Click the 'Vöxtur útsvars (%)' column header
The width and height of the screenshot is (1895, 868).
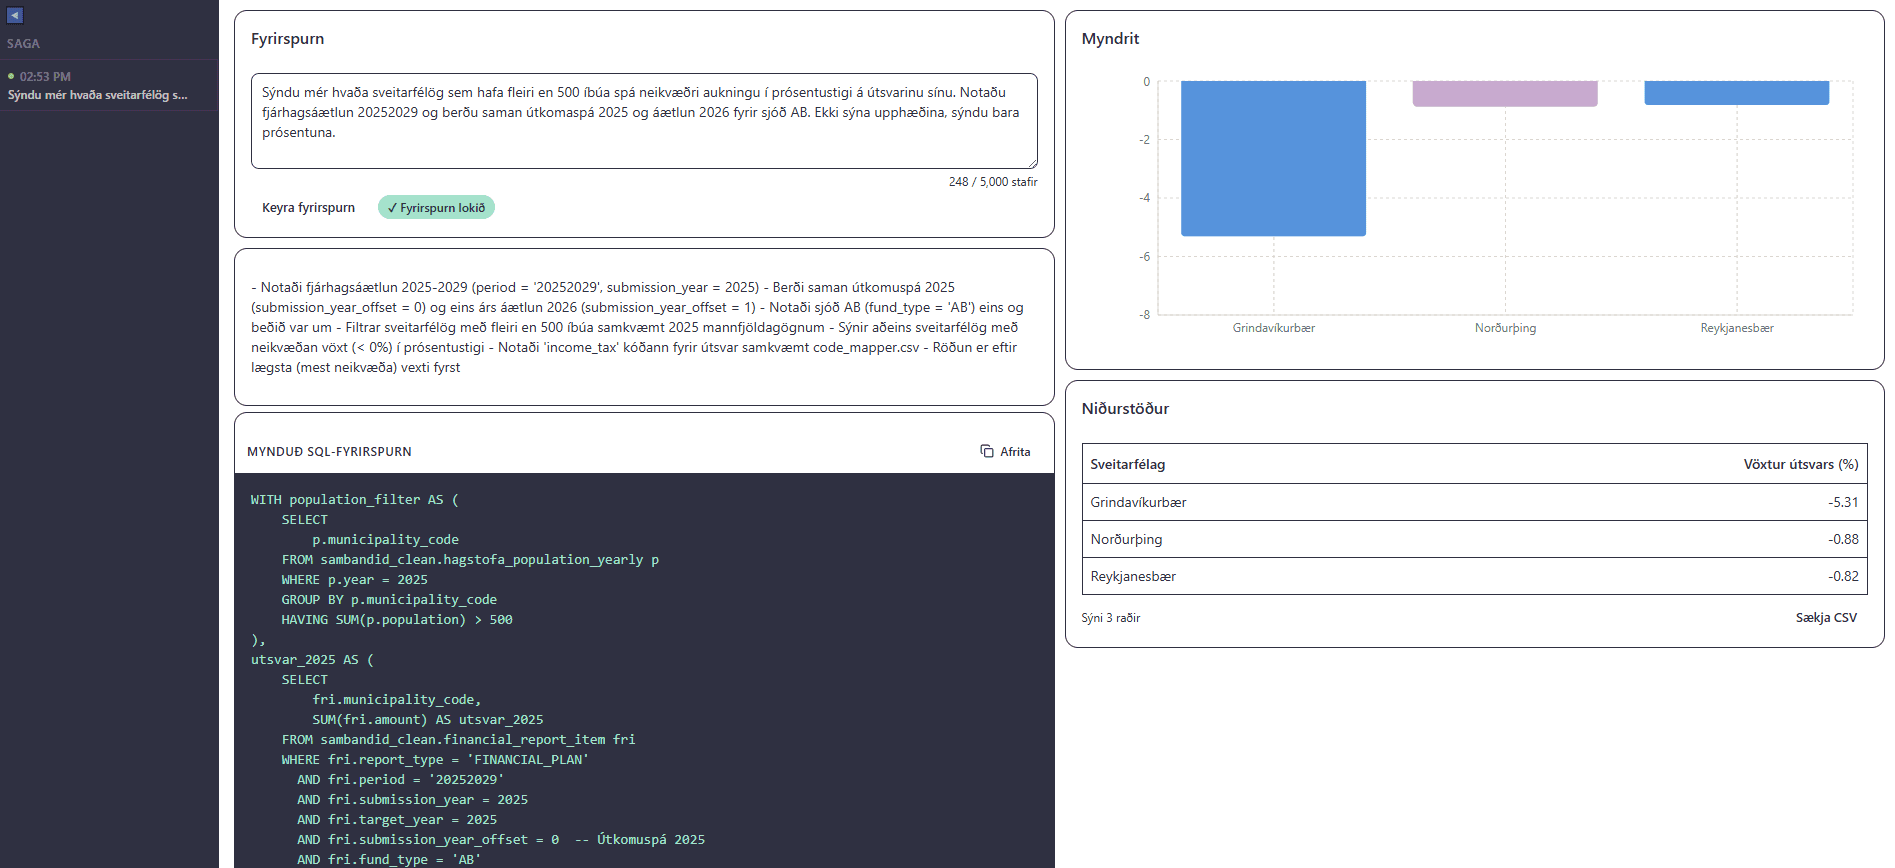coord(1801,464)
